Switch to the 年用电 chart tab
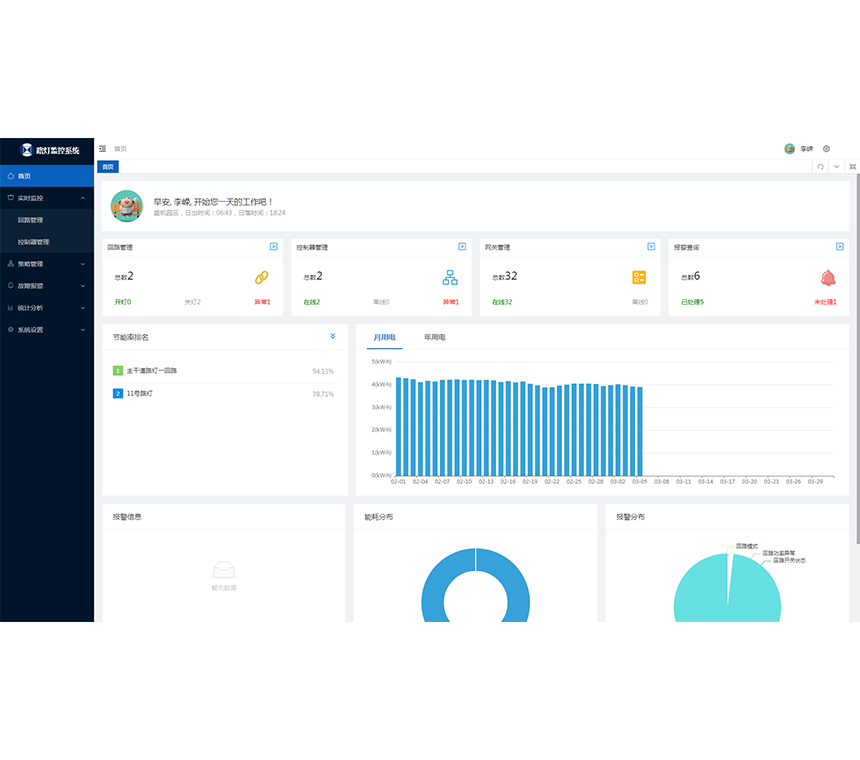Viewport: 860px width, 760px height. pos(435,338)
